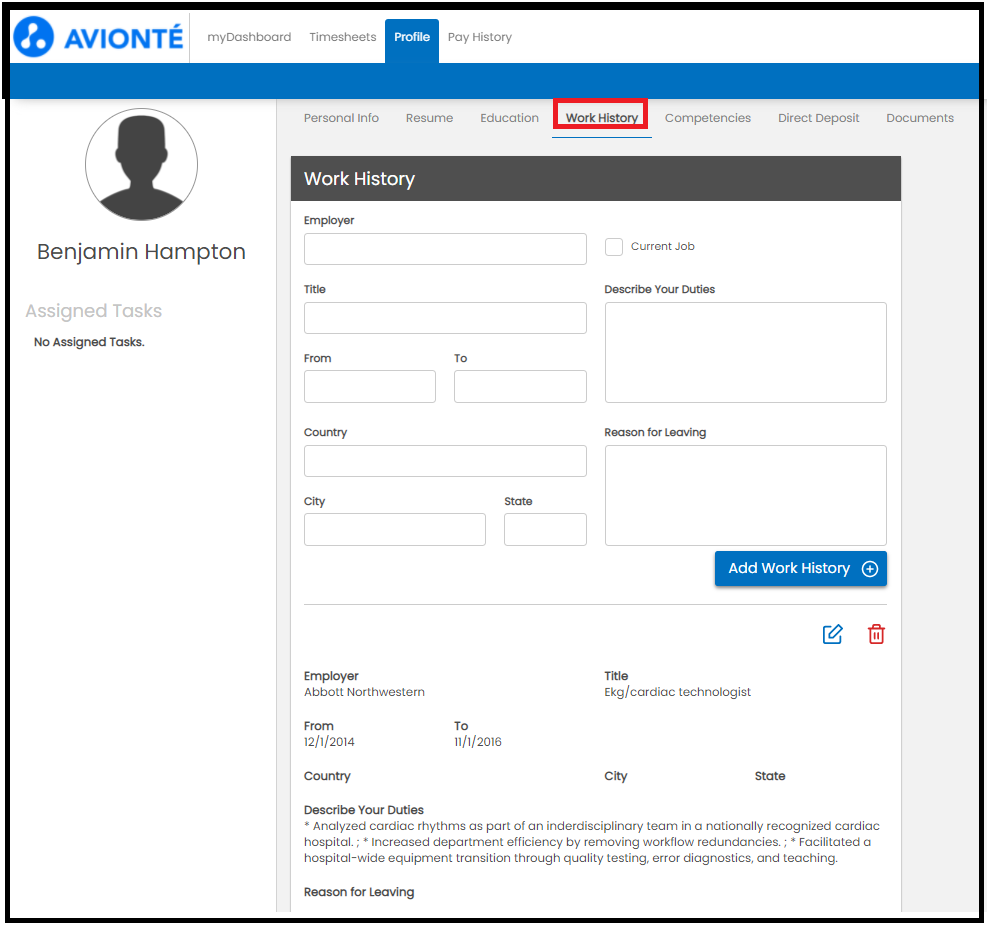Image resolution: width=987 pixels, height=927 pixels.
Task: Delete the Abbott Northwestern work entry
Action: (876, 634)
